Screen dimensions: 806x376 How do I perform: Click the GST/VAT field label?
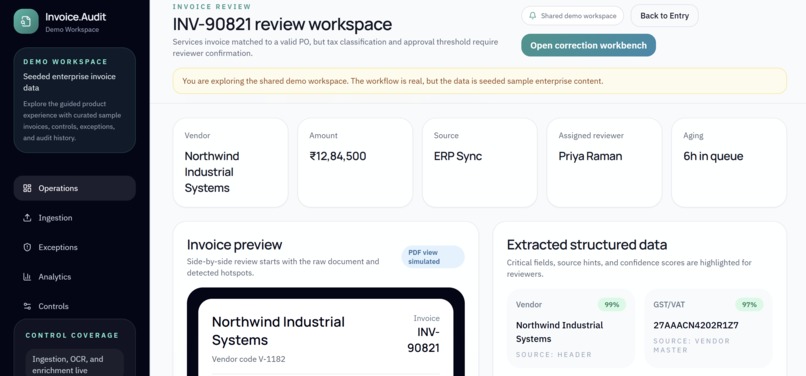(669, 305)
